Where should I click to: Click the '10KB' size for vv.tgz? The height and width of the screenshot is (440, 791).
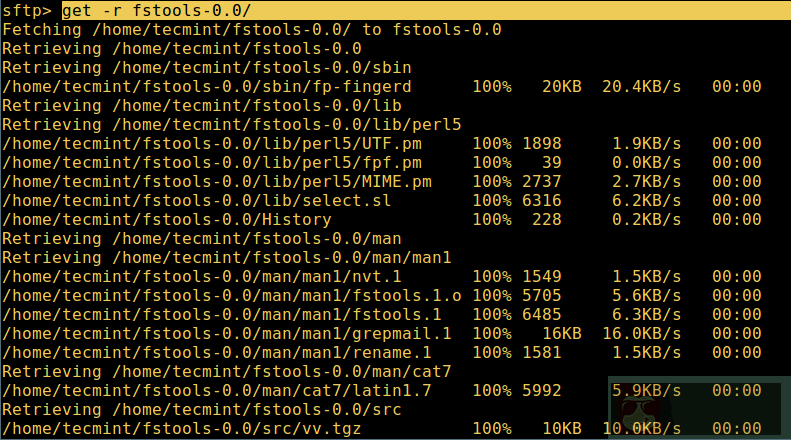pyautogui.click(x=561, y=429)
